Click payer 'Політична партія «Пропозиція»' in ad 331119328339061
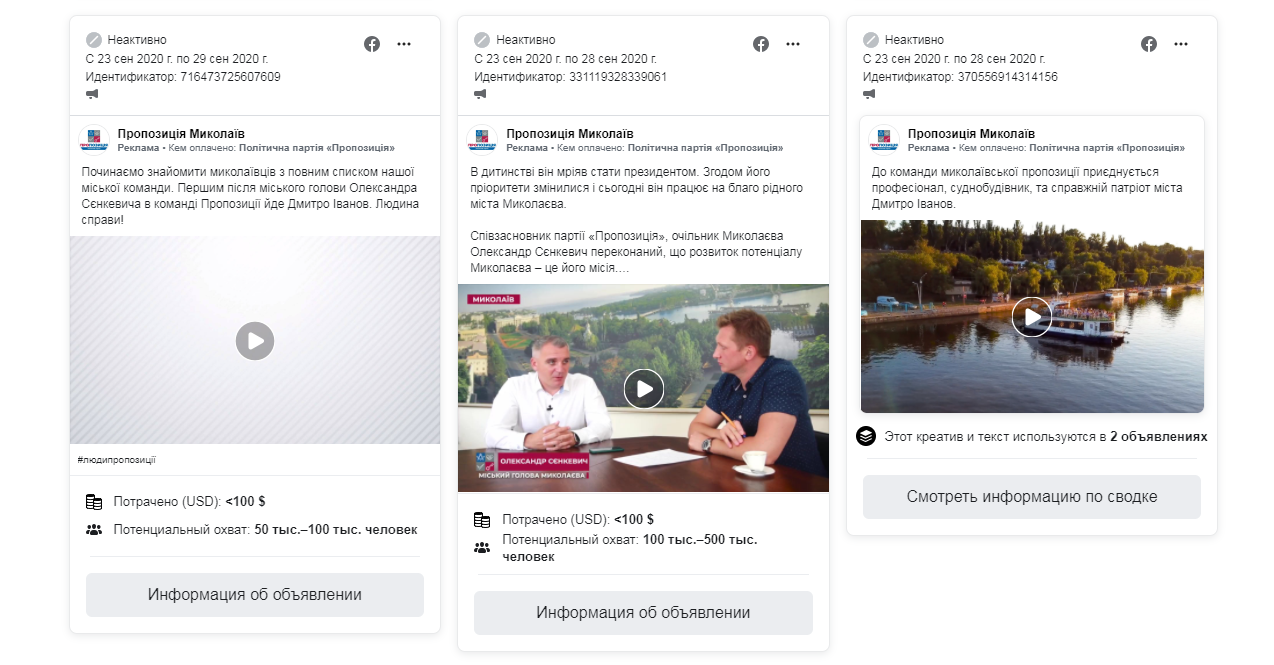Image resolution: width=1274 pixels, height=665 pixels. coord(706,148)
